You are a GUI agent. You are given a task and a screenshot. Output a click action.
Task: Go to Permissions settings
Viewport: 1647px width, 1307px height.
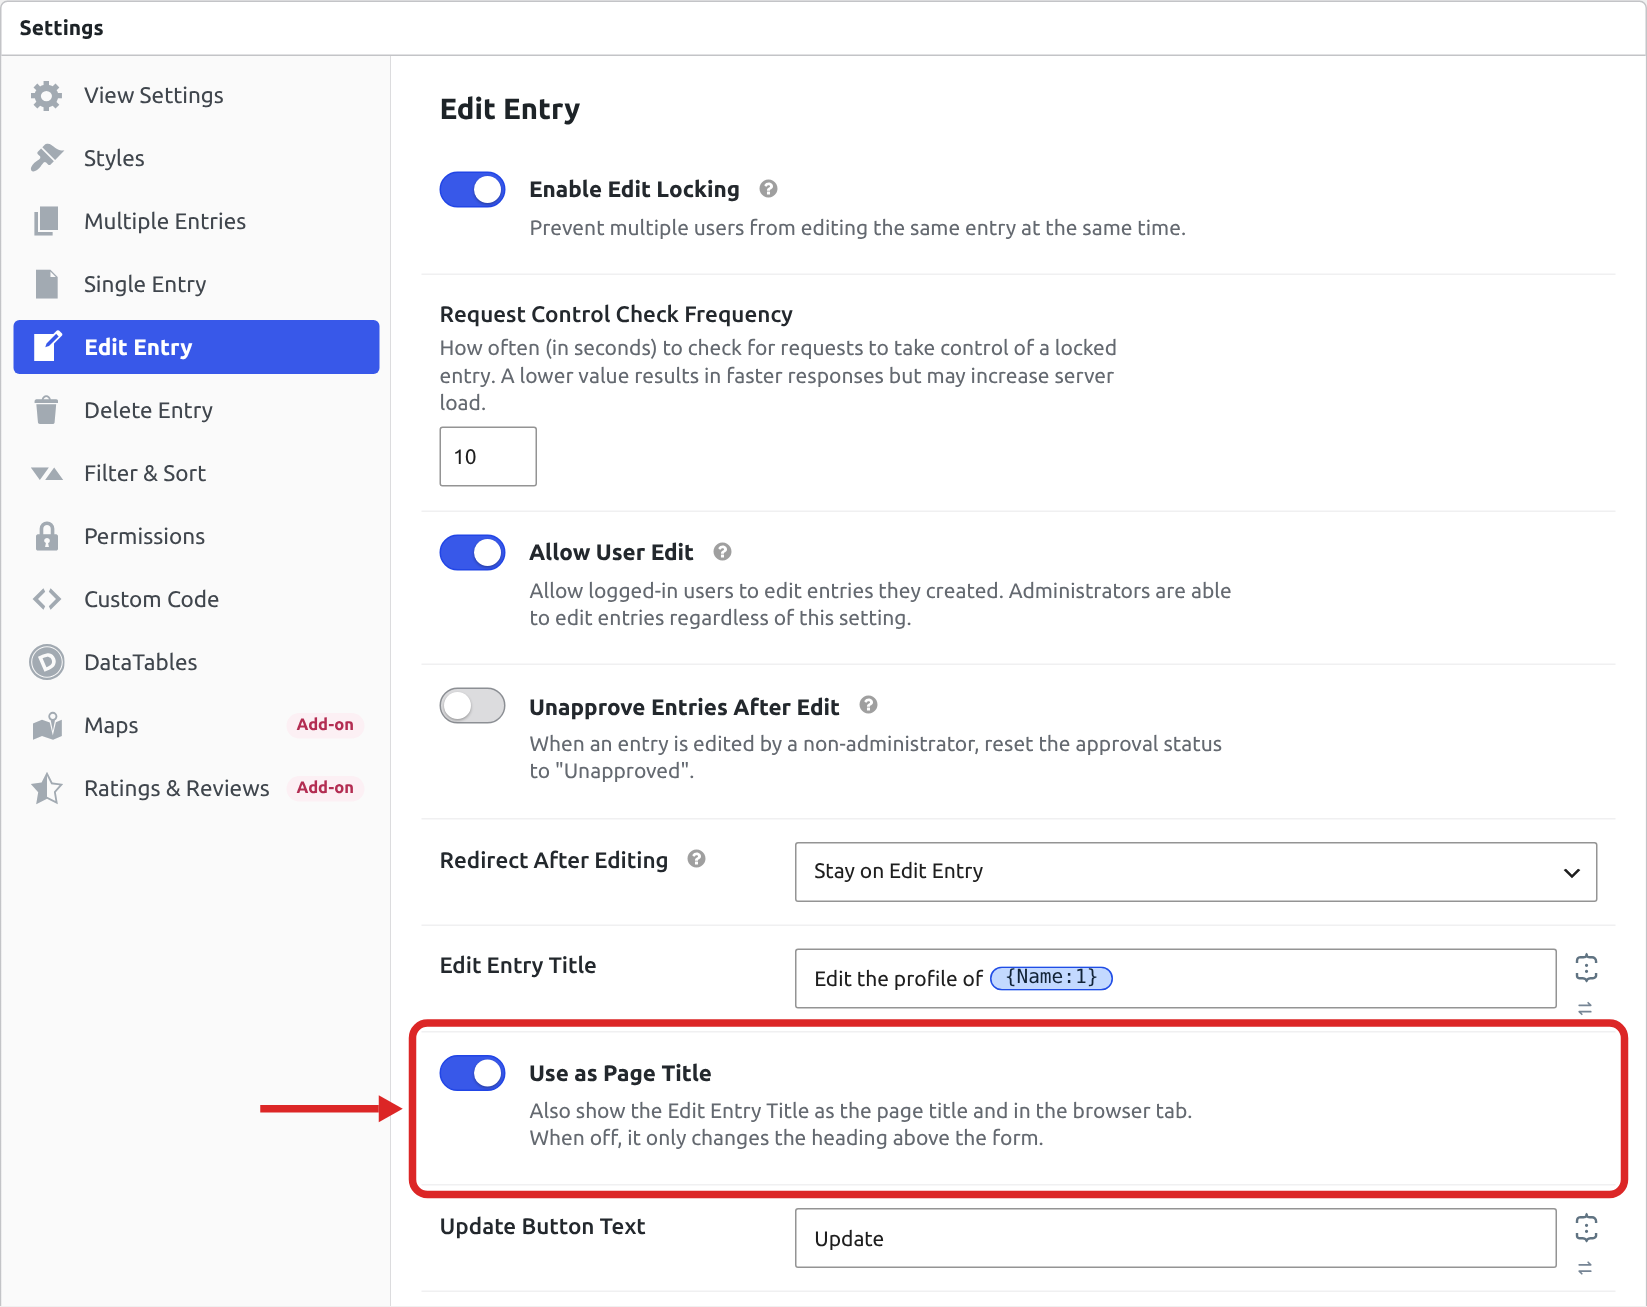pos(196,536)
